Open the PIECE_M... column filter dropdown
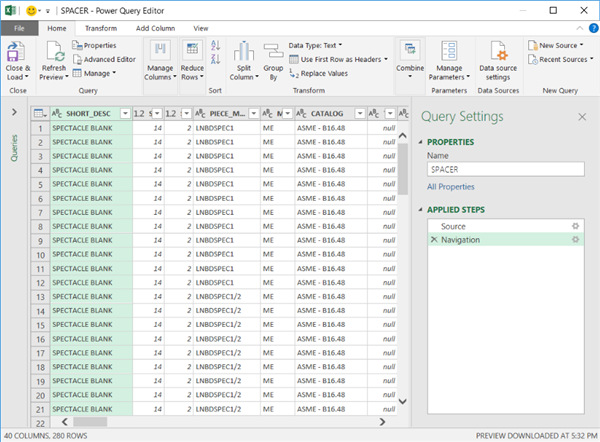 point(253,114)
